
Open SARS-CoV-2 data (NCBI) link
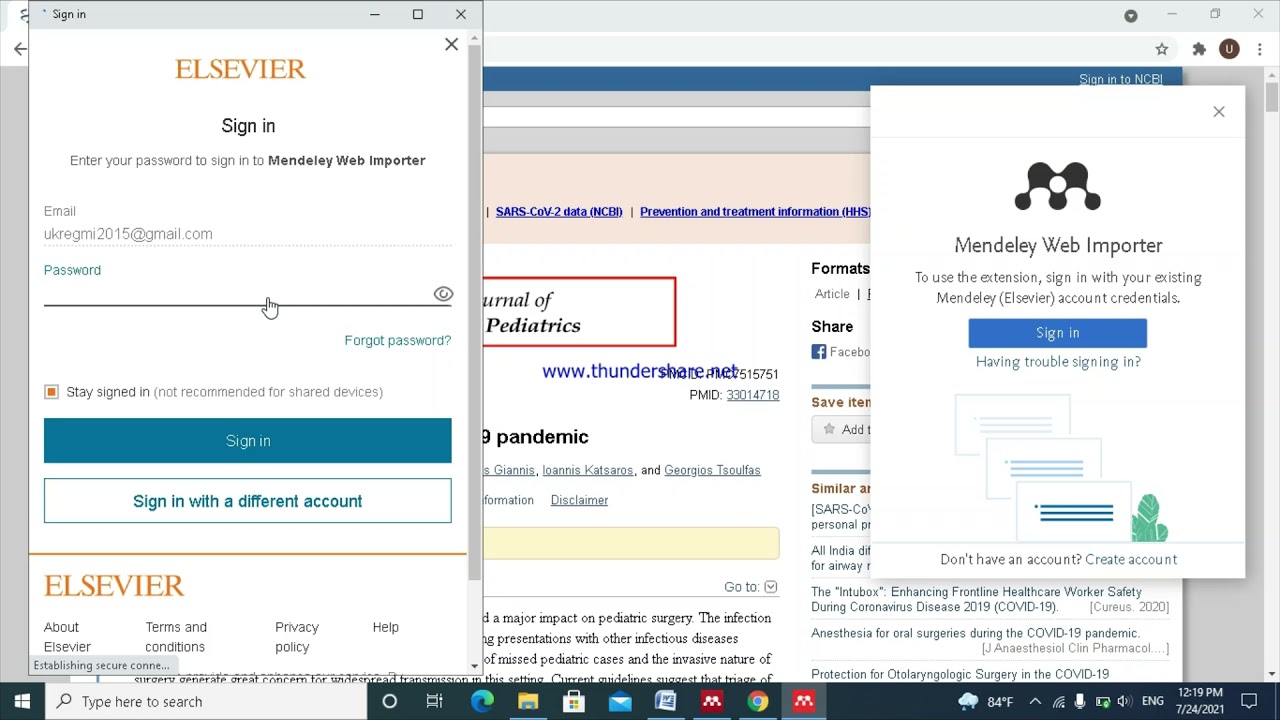[x=559, y=212]
